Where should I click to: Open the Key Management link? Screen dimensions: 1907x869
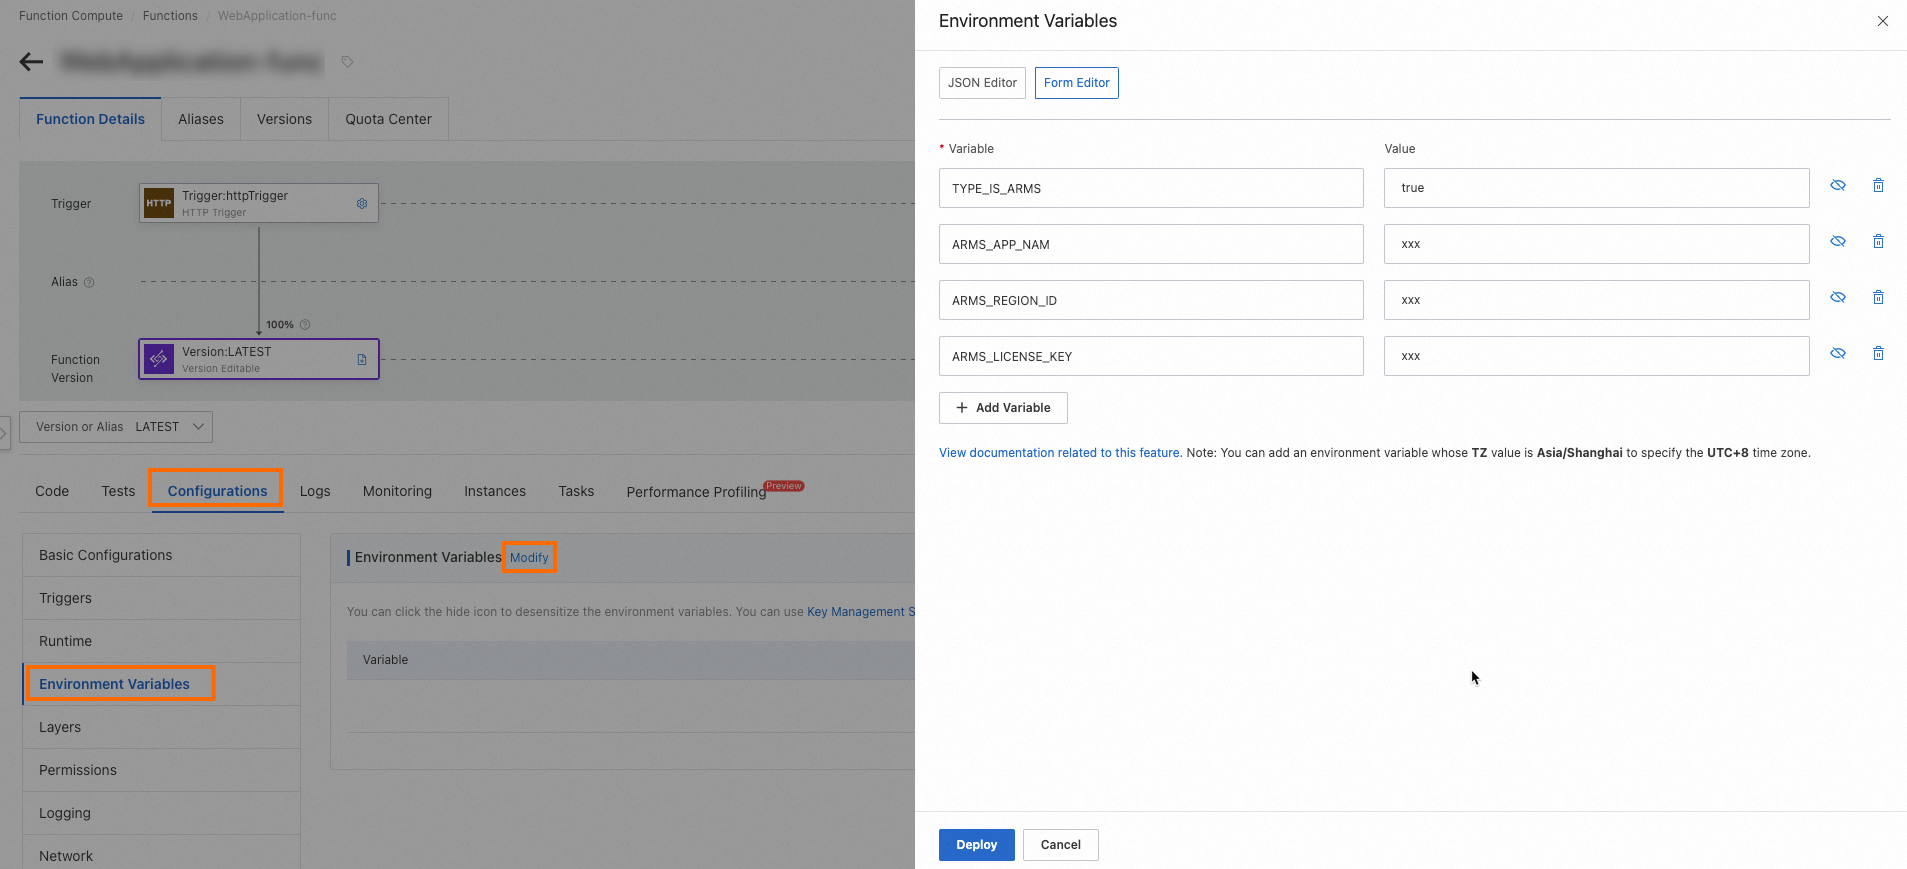tap(860, 612)
